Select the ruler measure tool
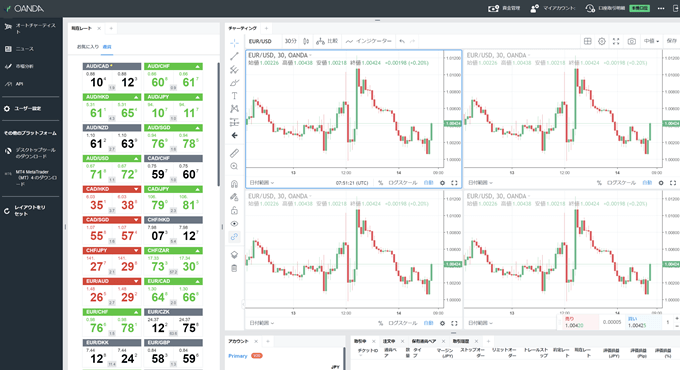Image resolution: width=680 pixels, height=370 pixels. click(234, 153)
